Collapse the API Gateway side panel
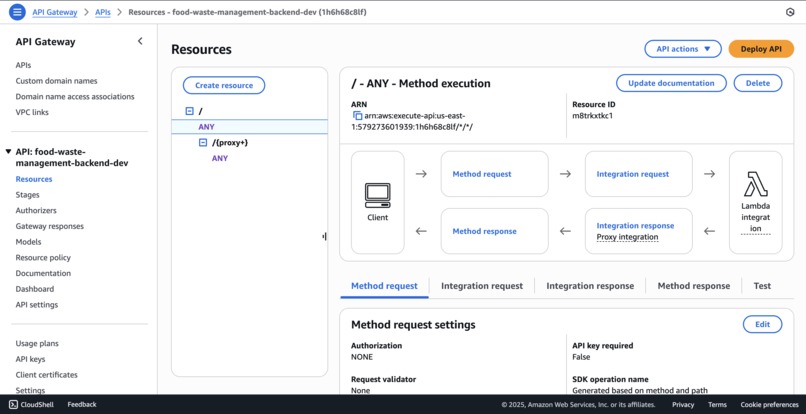The height and width of the screenshot is (414, 806). coord(140,41)
